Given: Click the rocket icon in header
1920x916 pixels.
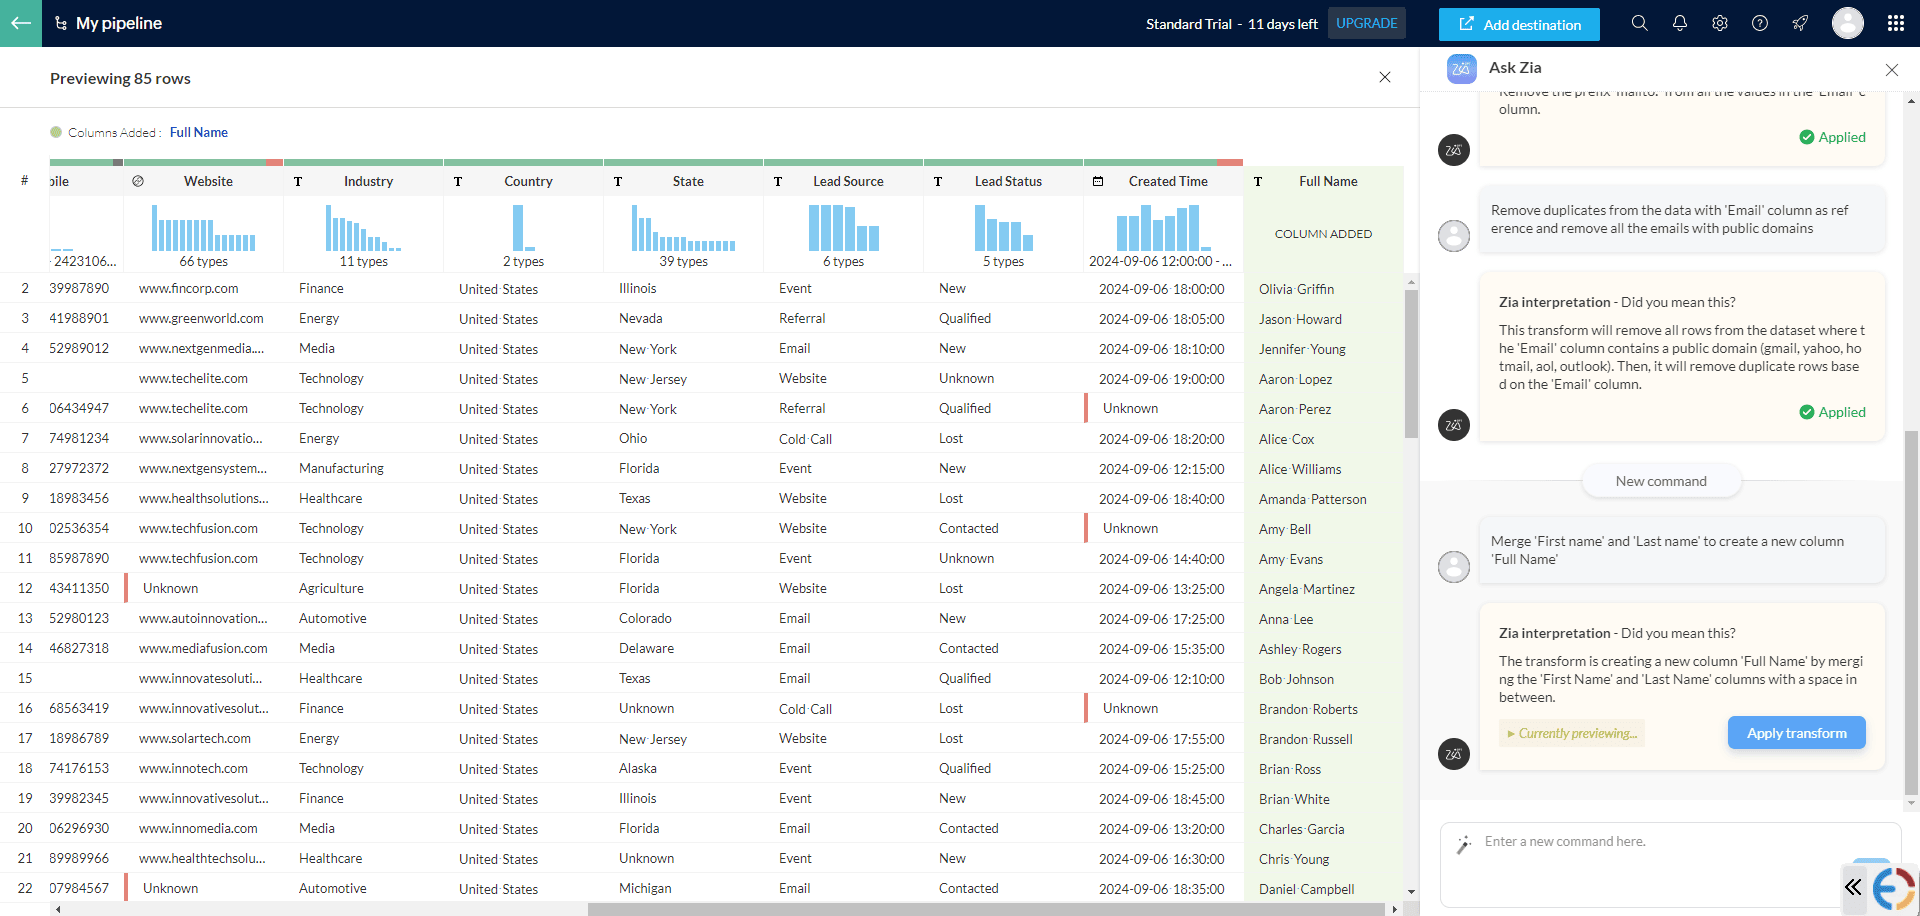Looking at the screenshot, I should (1799, 23).
